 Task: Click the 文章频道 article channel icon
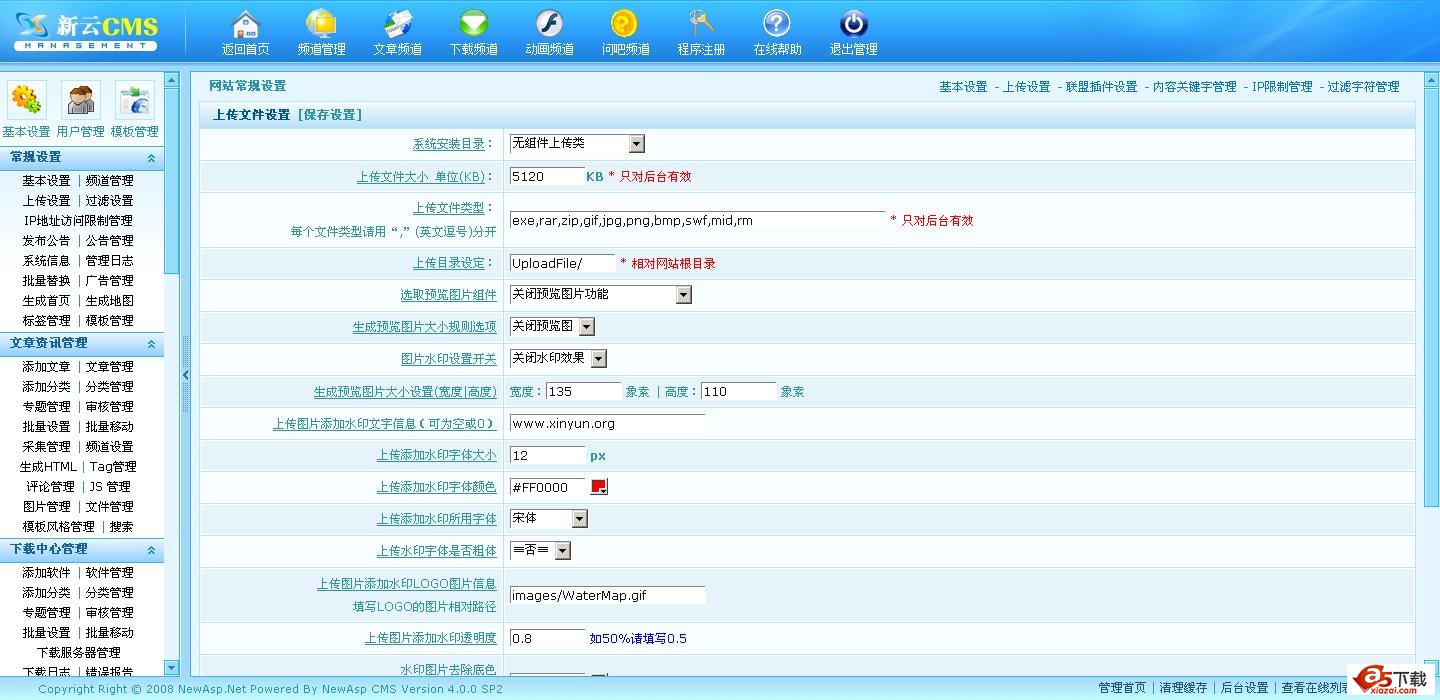click(x=397, y=24)
